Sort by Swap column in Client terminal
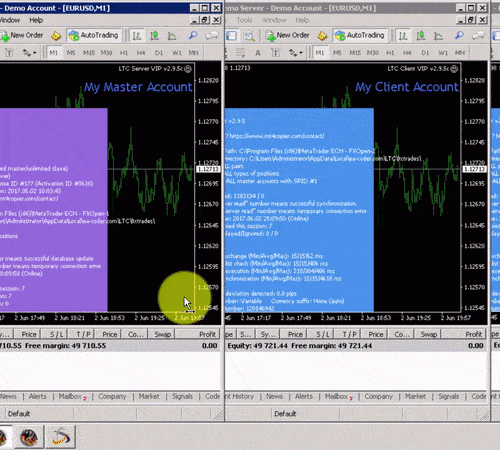This screenshot has width=500, height=450. point(429,334)
